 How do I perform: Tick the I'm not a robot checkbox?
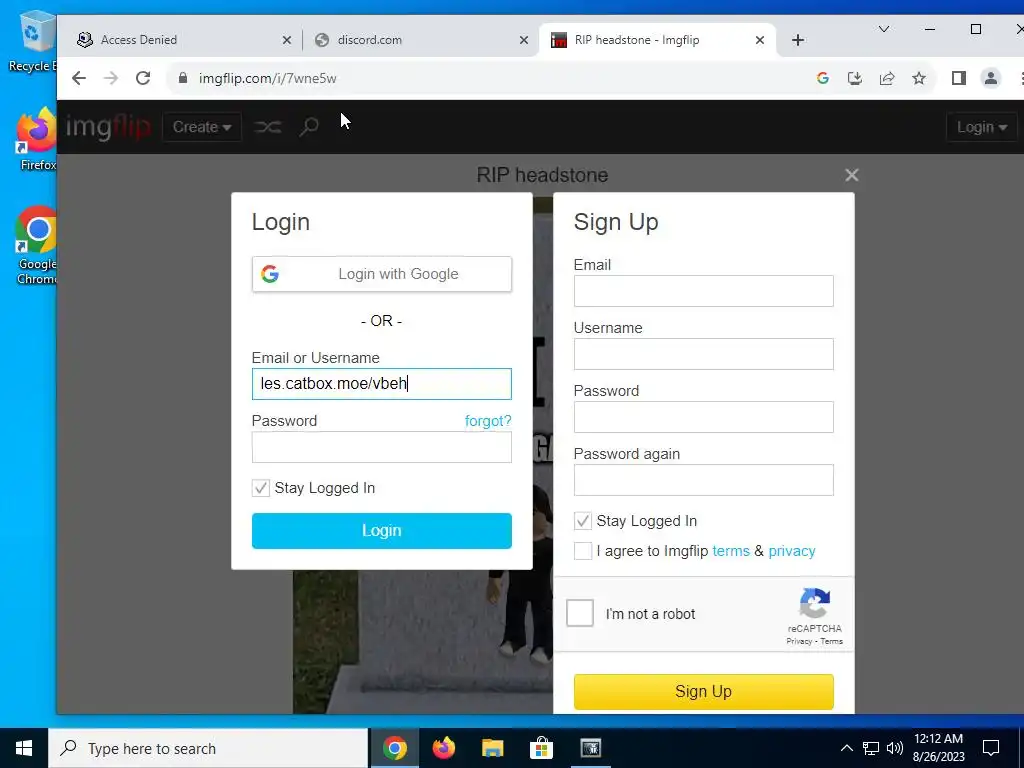pyautogui.click(x=580, y=613)
